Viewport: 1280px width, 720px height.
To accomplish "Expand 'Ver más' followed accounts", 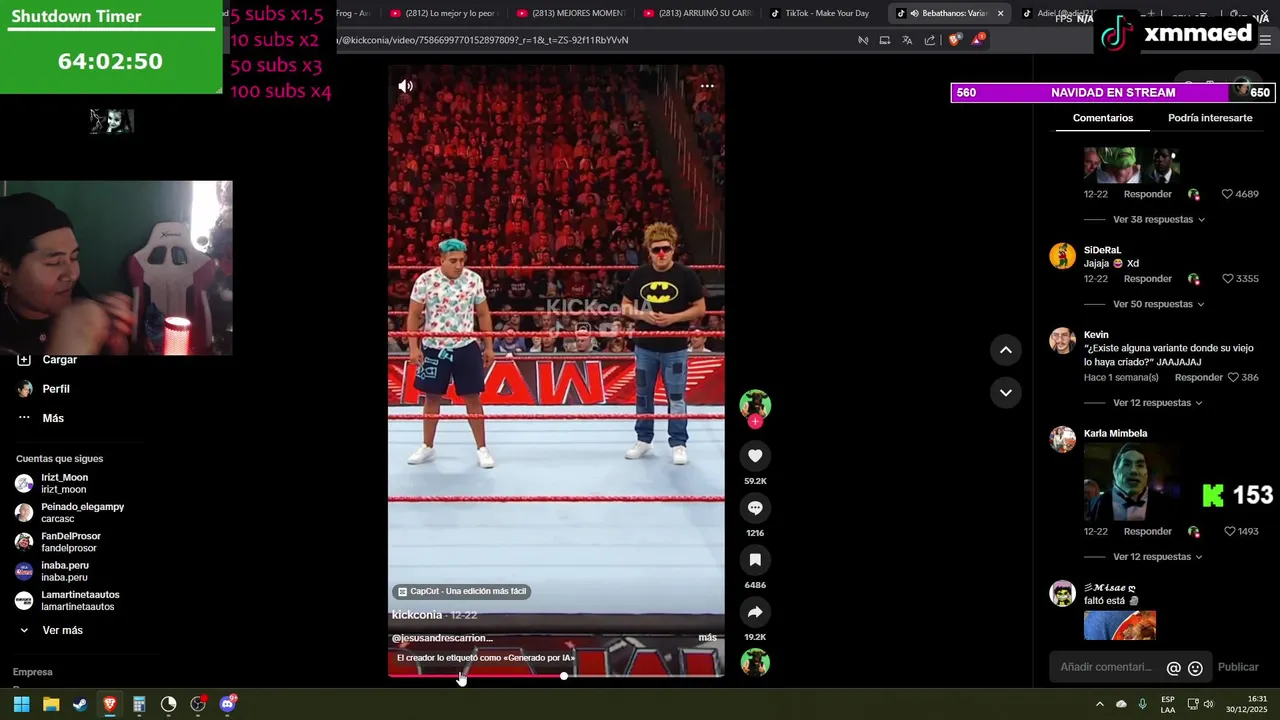I will (x=62, y=631).
